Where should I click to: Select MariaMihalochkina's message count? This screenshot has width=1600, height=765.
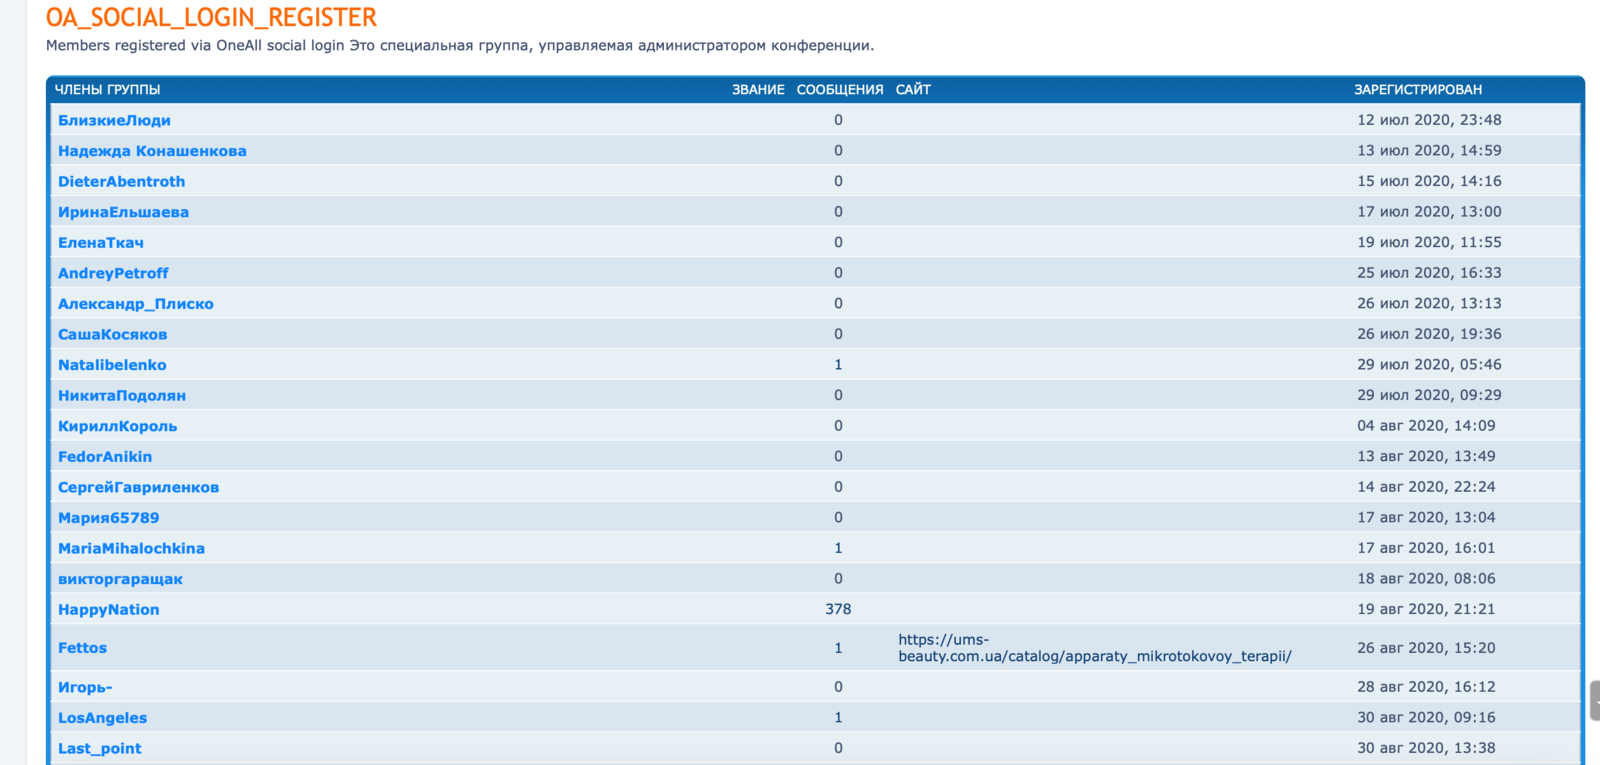tap(838, 548)
